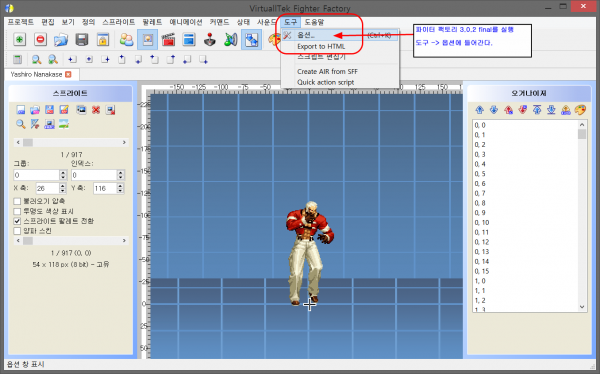Enable the 알파 스킨 checkbox
Image resolution: width=600 pixels, height=374 pixels.
click(x=17, y=231)
